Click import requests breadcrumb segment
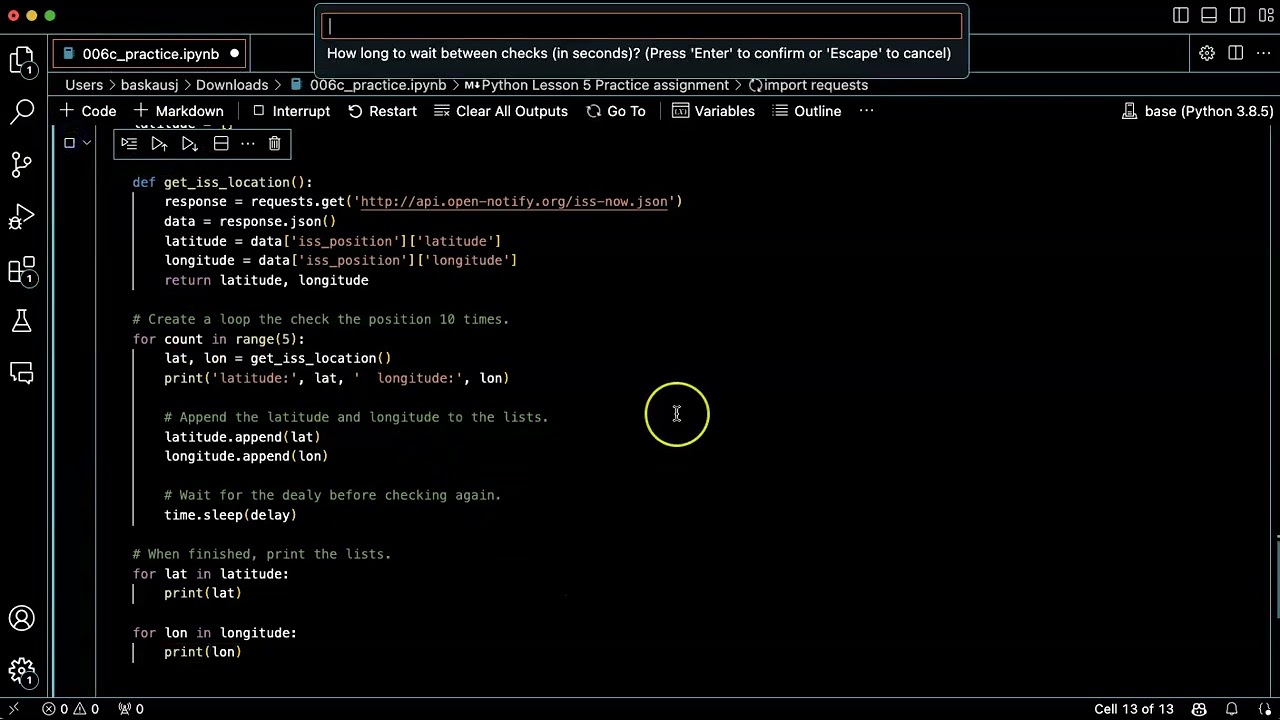 (808, 85)
